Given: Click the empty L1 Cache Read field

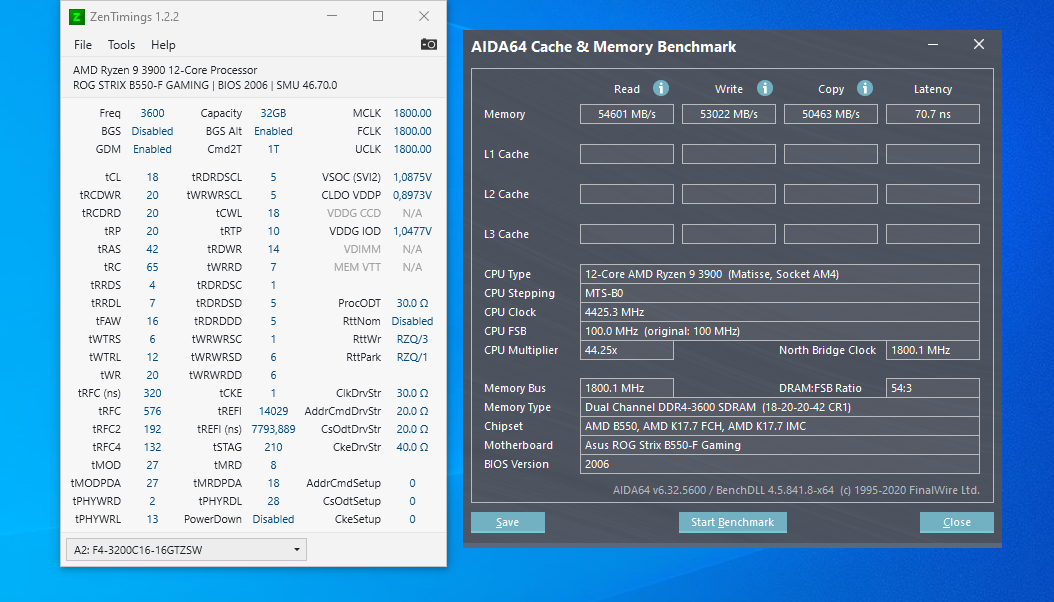Looking at the screenshot, I should pyautogui.click(x=627, y=154).
